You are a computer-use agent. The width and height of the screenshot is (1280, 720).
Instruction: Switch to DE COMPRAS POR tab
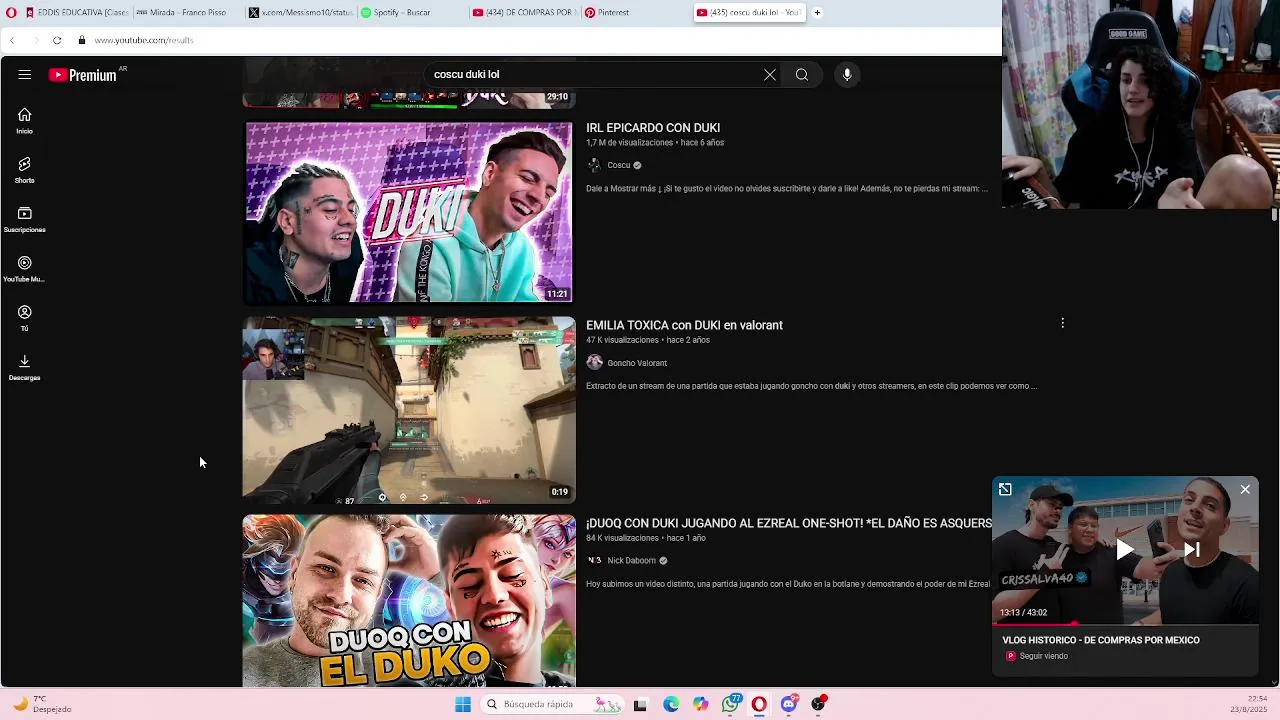pyautogui.click(x=525, y=13)
